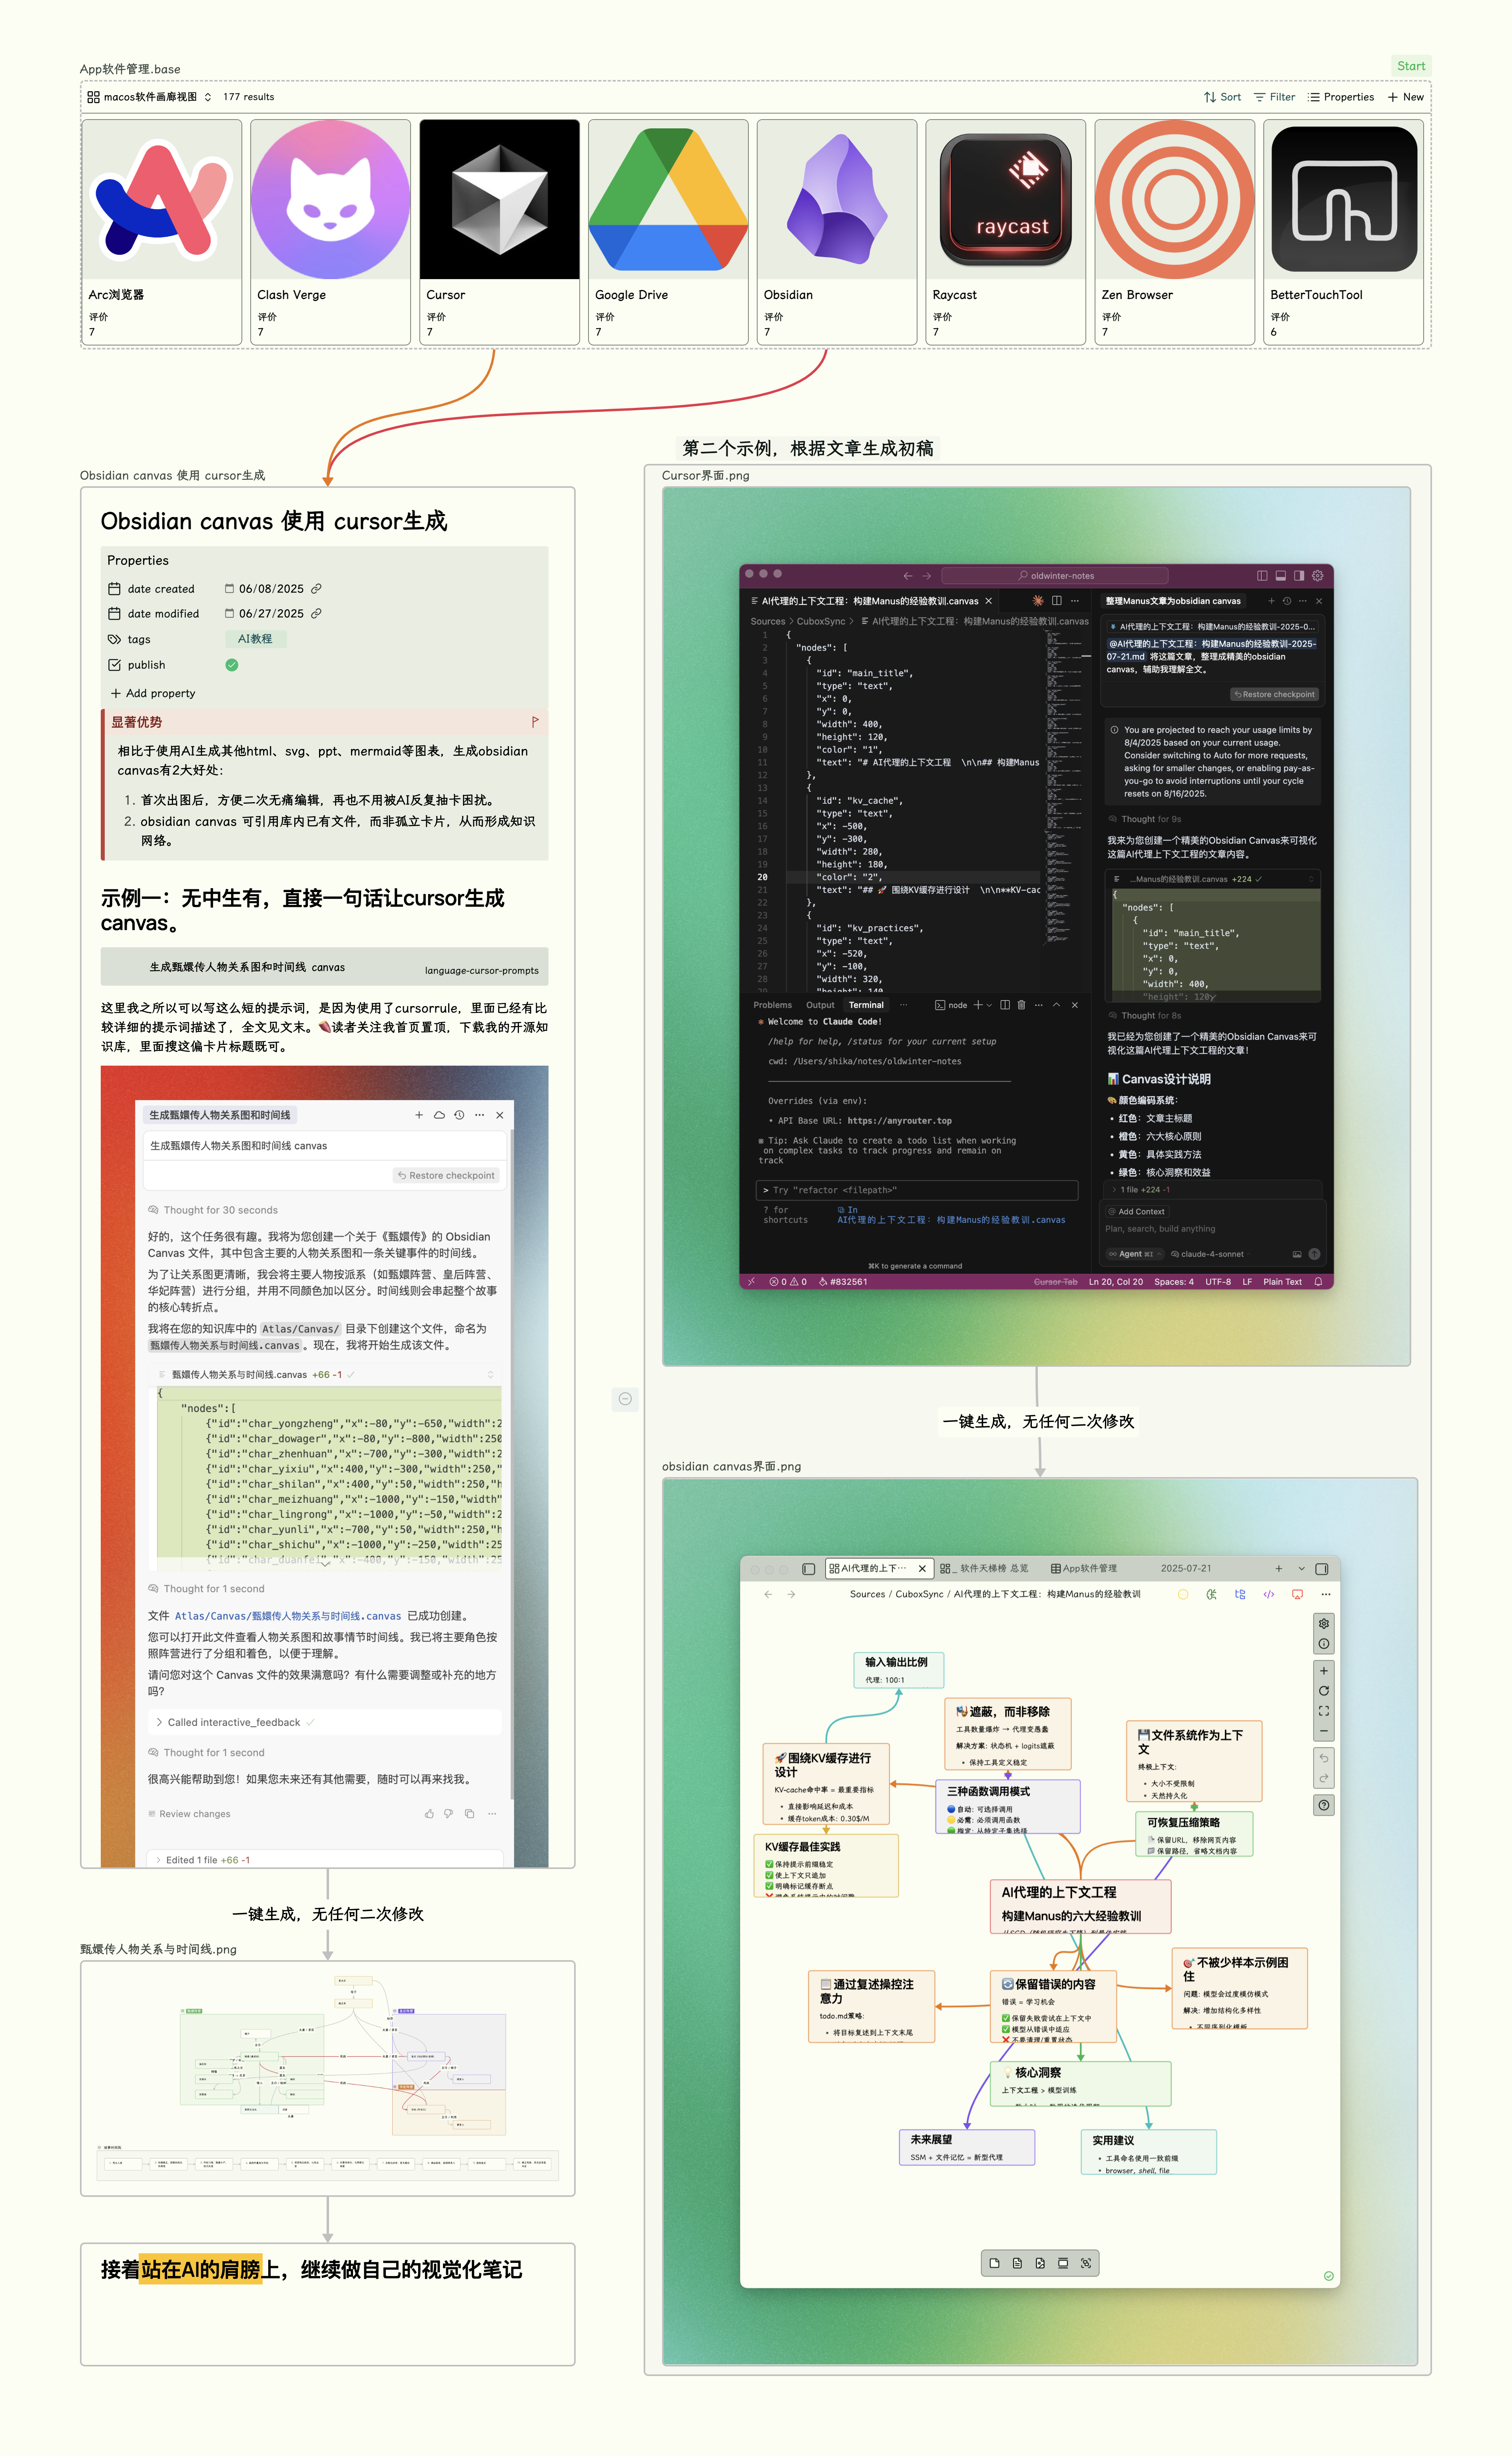Viewport: 1512px width, 2456px height.
Task: Toggle the publish property checkbox
Action: click(x=232, y=665)
